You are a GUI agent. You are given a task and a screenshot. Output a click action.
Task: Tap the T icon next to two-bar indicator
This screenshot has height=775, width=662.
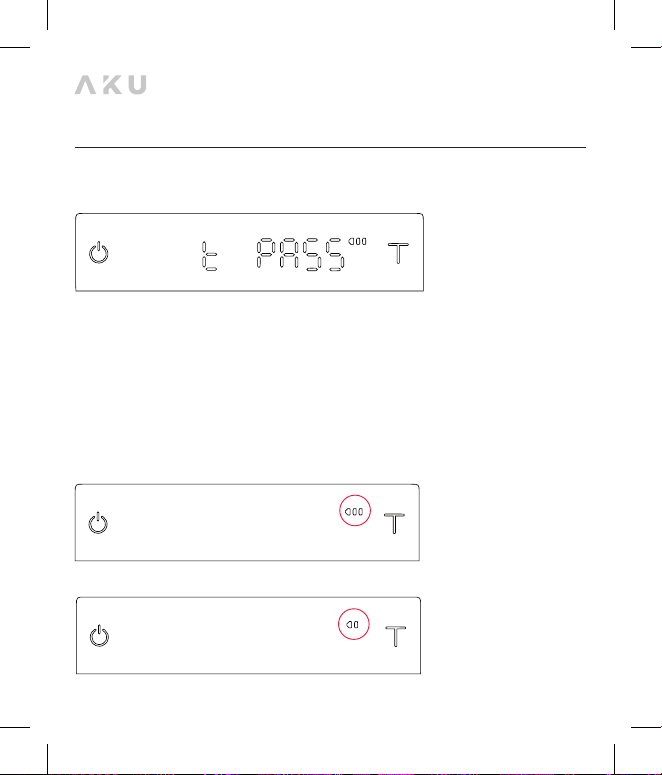396,636
